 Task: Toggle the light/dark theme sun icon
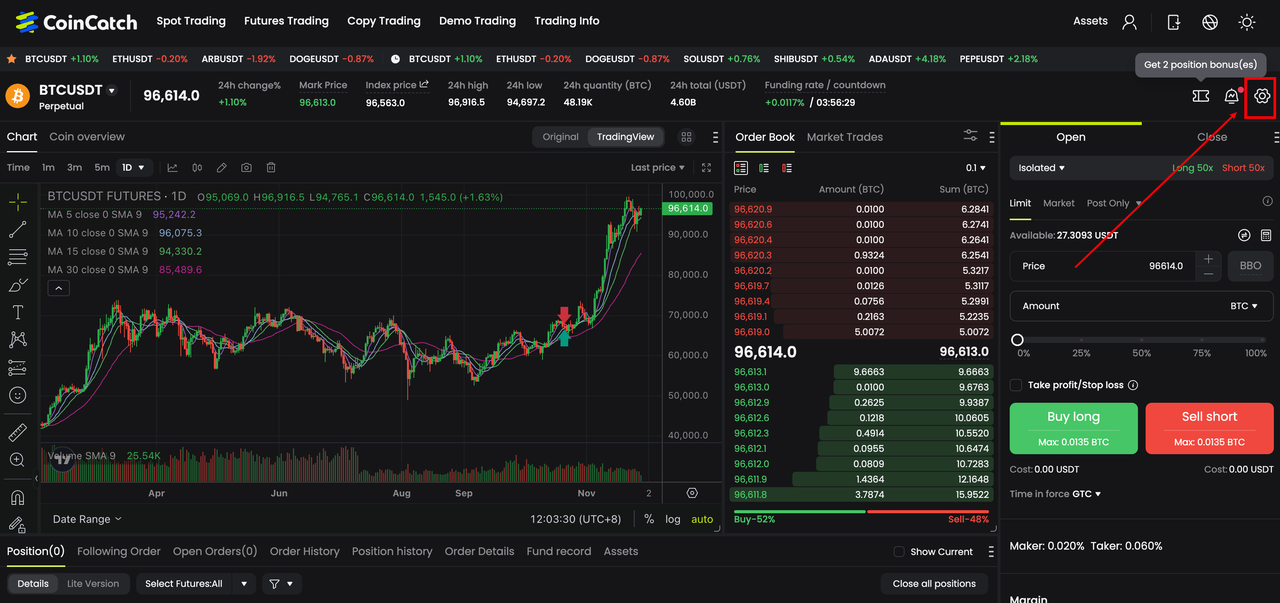1247,21
